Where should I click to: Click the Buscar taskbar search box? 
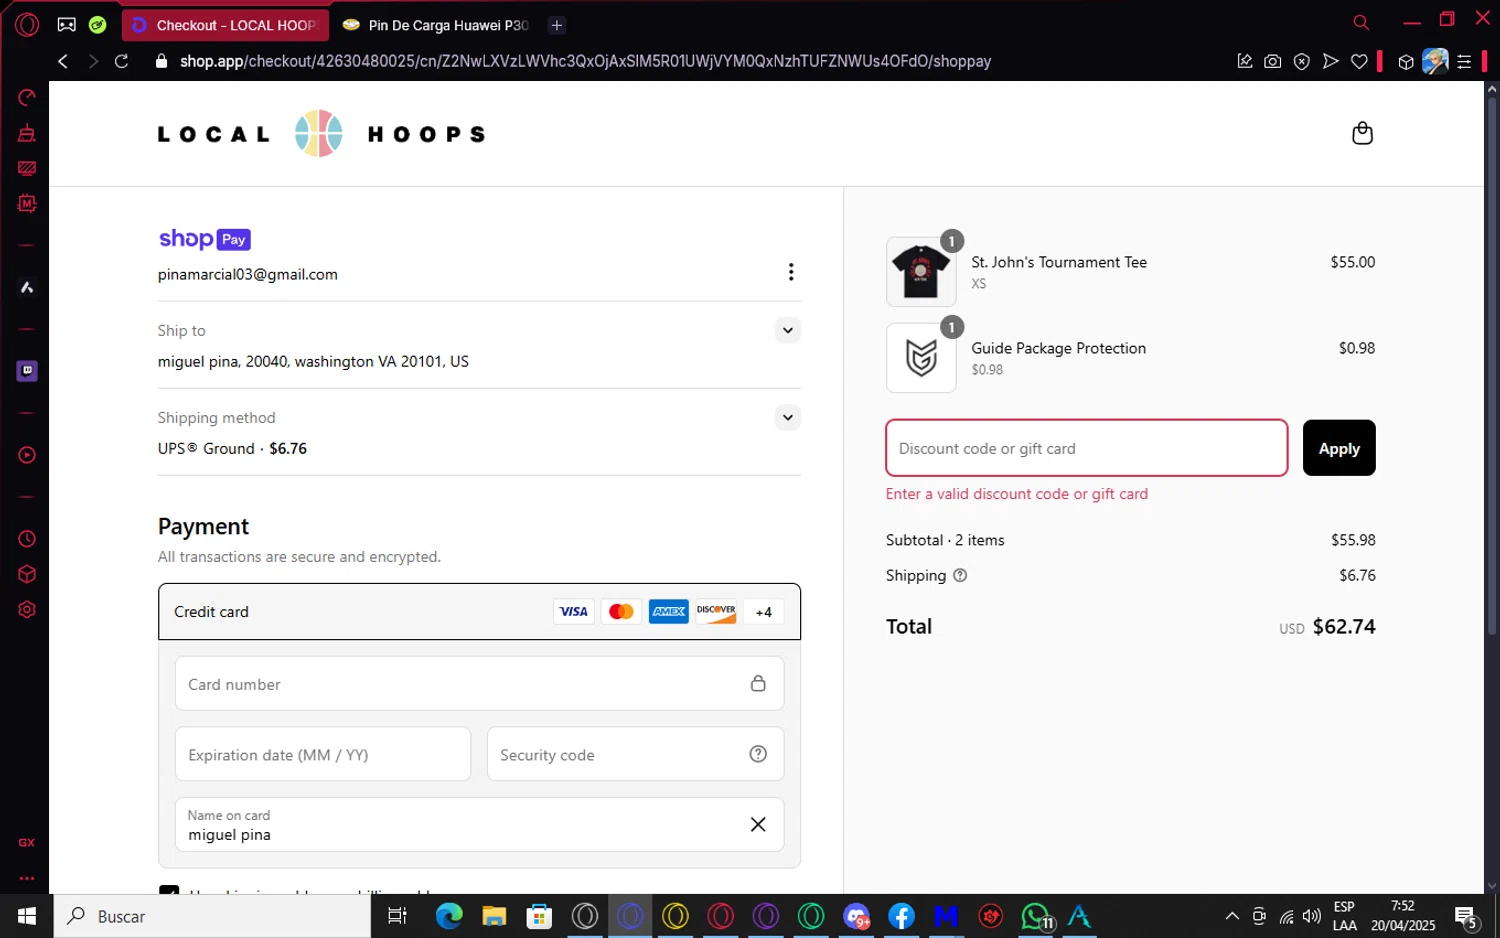212,916
